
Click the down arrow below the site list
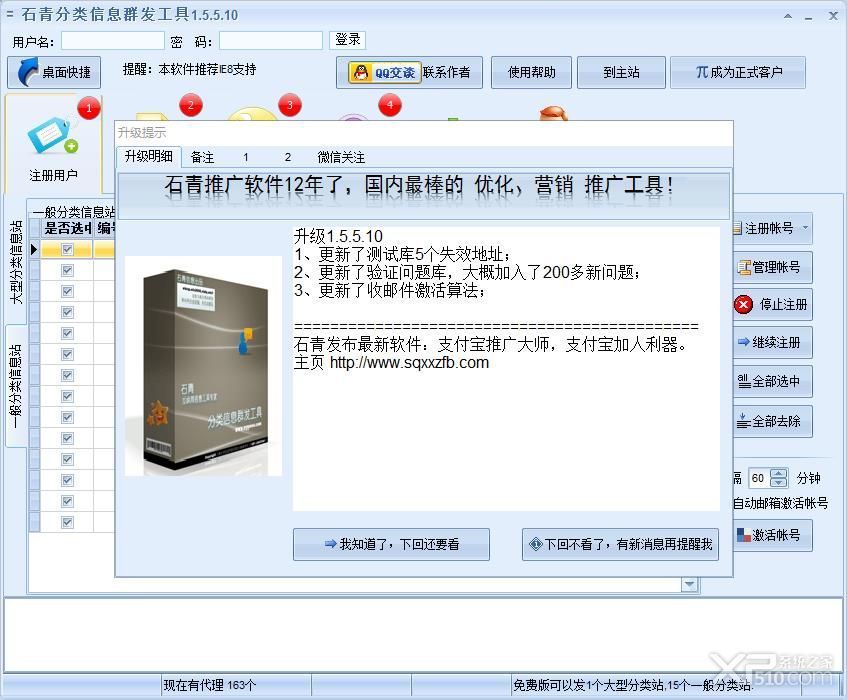click(689, 584)
